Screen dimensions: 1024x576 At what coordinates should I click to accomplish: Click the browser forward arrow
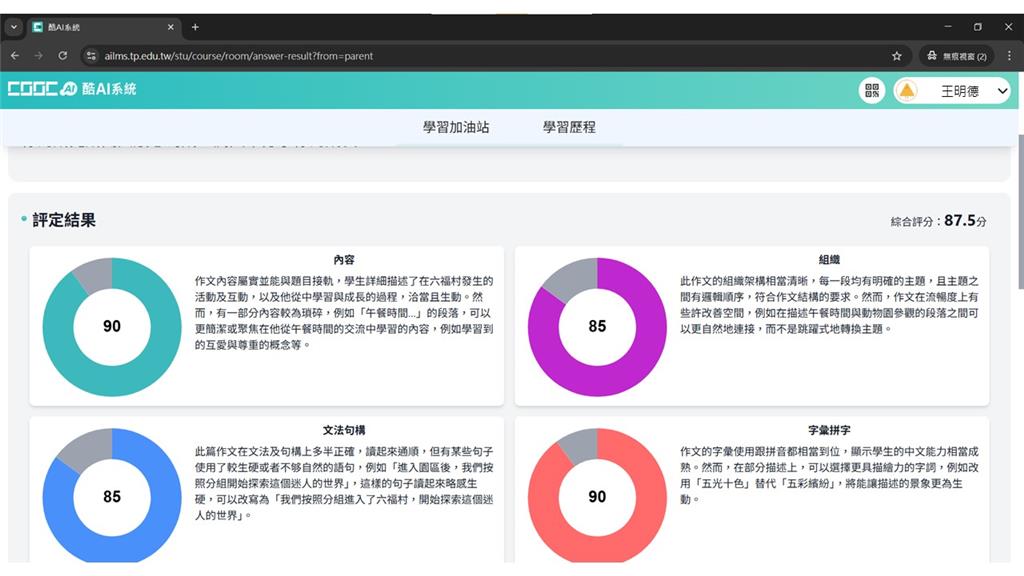[x=38, y=56]
